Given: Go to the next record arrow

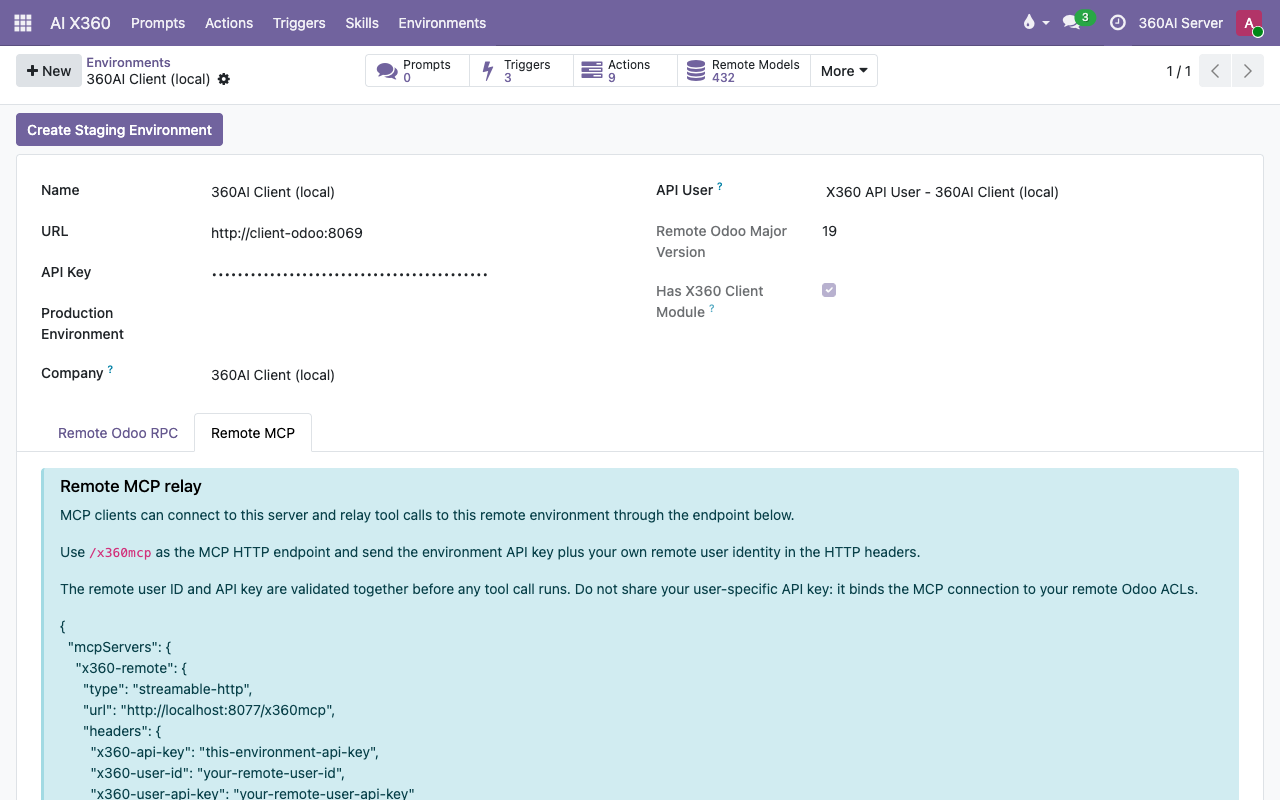Looking at the screenshot, I should [x=1247, y=71].
